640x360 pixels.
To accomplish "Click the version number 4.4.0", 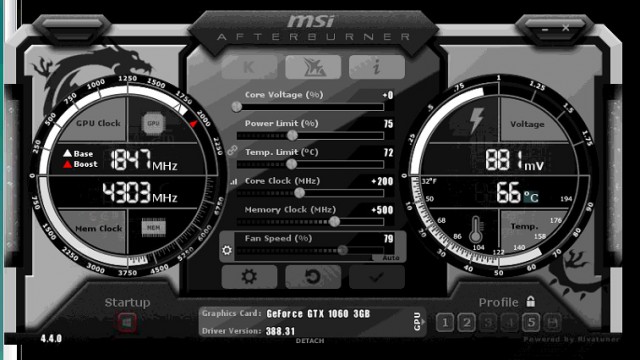I will click(51, 338).
